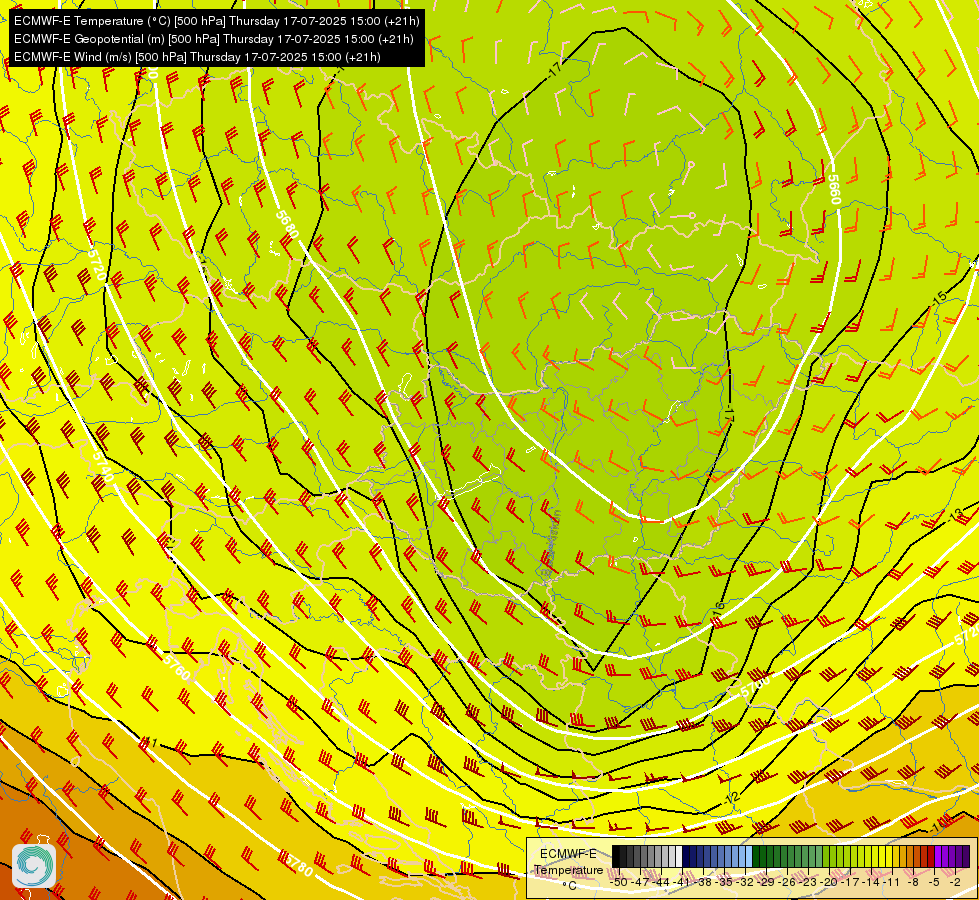Click the 5780 geopotential contour label

(x=298, y=866)
